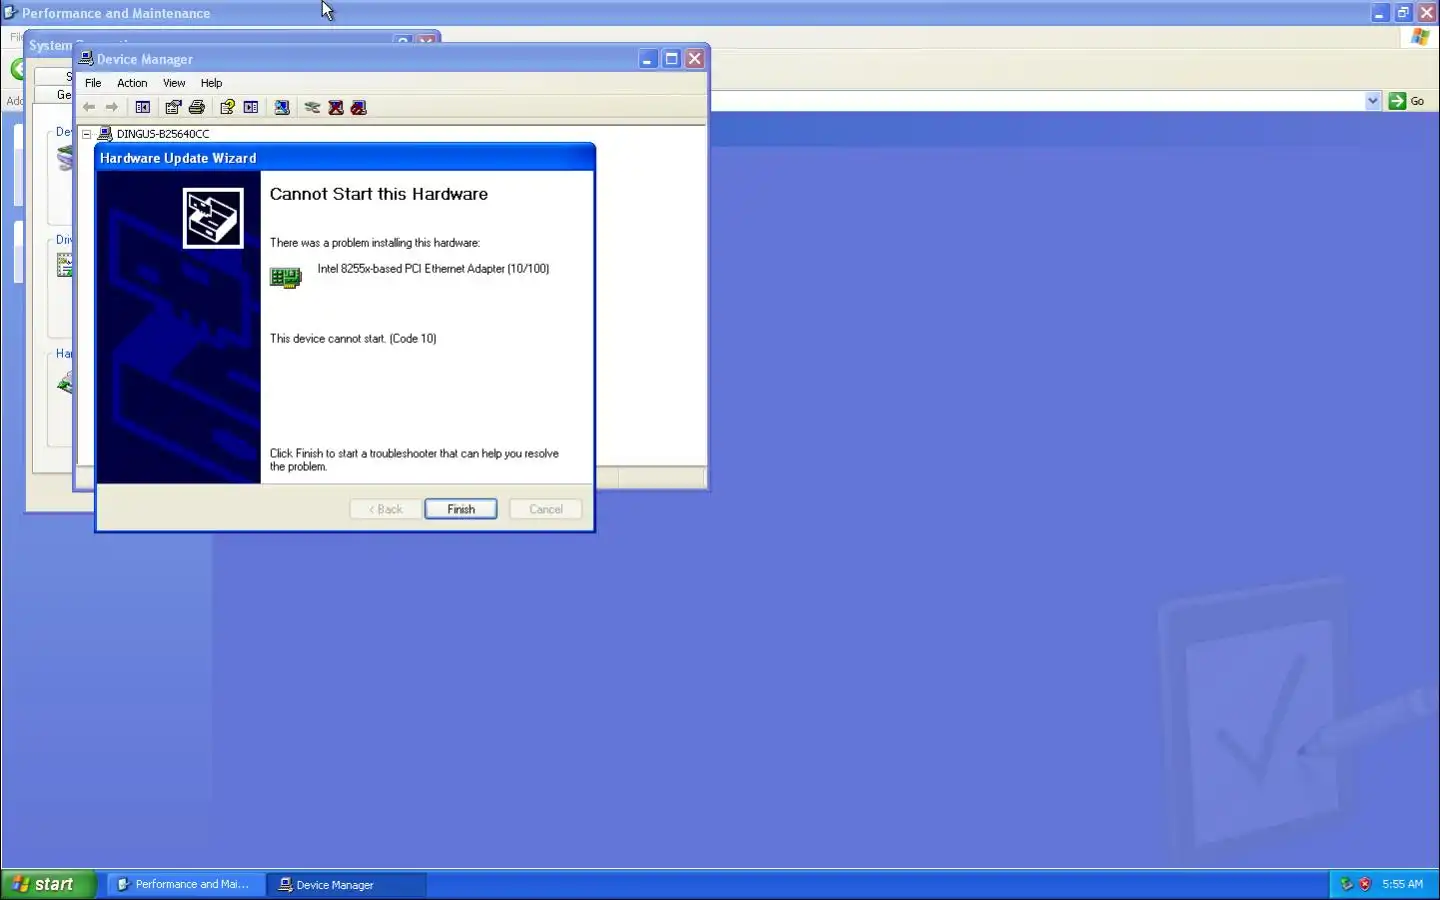Click the Hardware Update Wizard title bar
1440x900 pixels.
[x=345, y=158]
